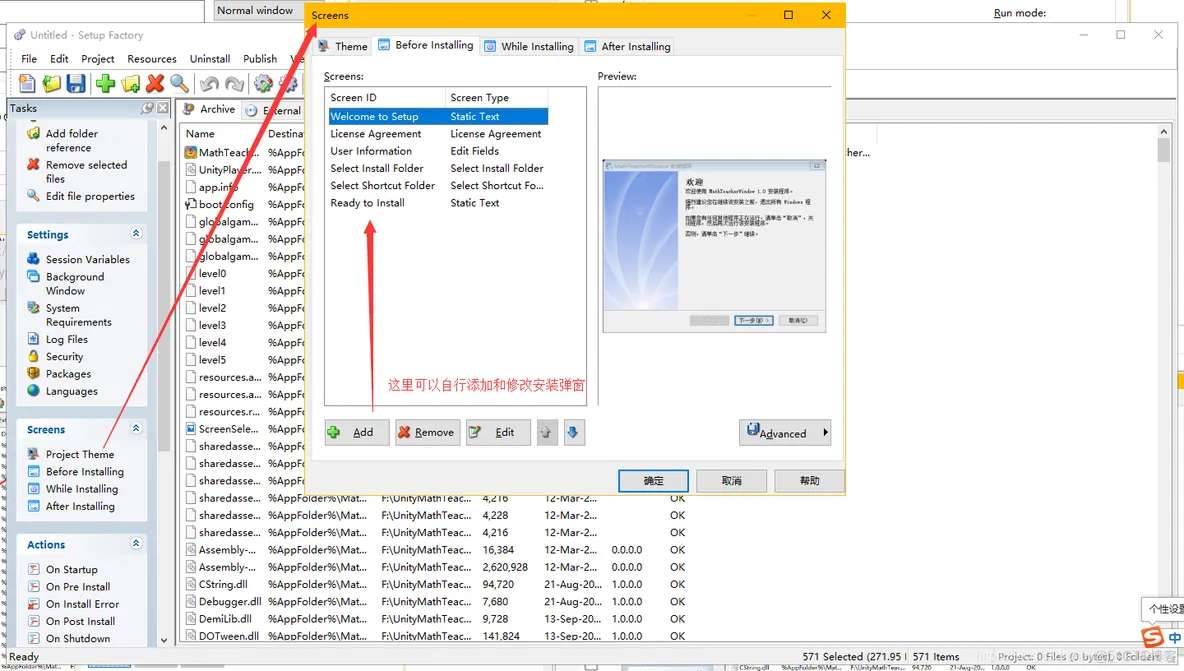Image resolution: width=1184 pixels, height=671 pixels.
Task: Open the Resources menu
Action: [x=152, y=59]
